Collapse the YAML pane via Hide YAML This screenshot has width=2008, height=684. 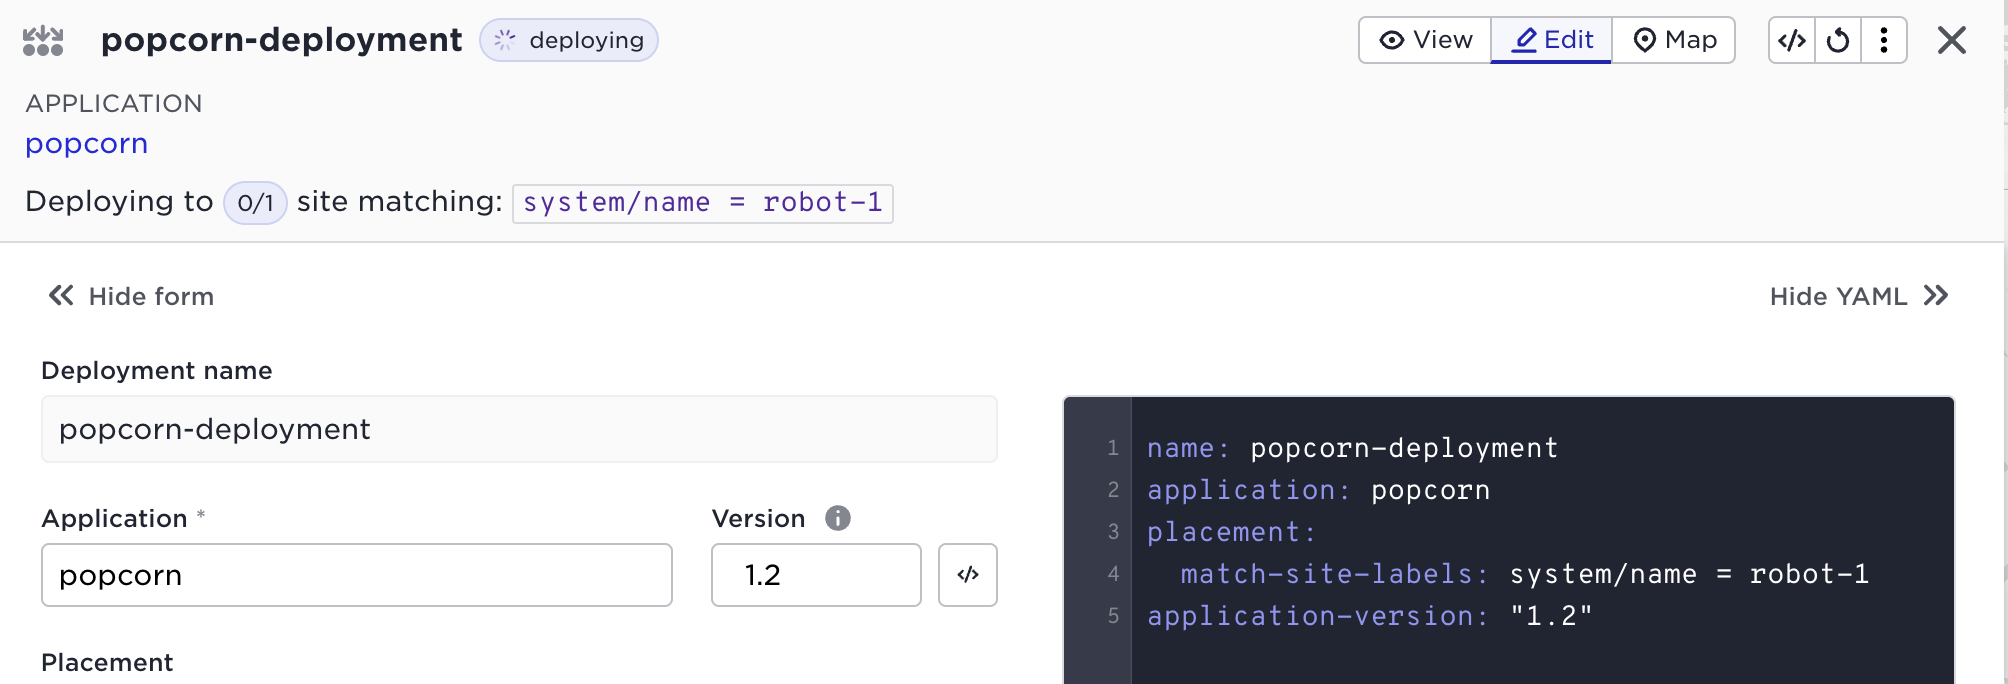point(1860,296)
